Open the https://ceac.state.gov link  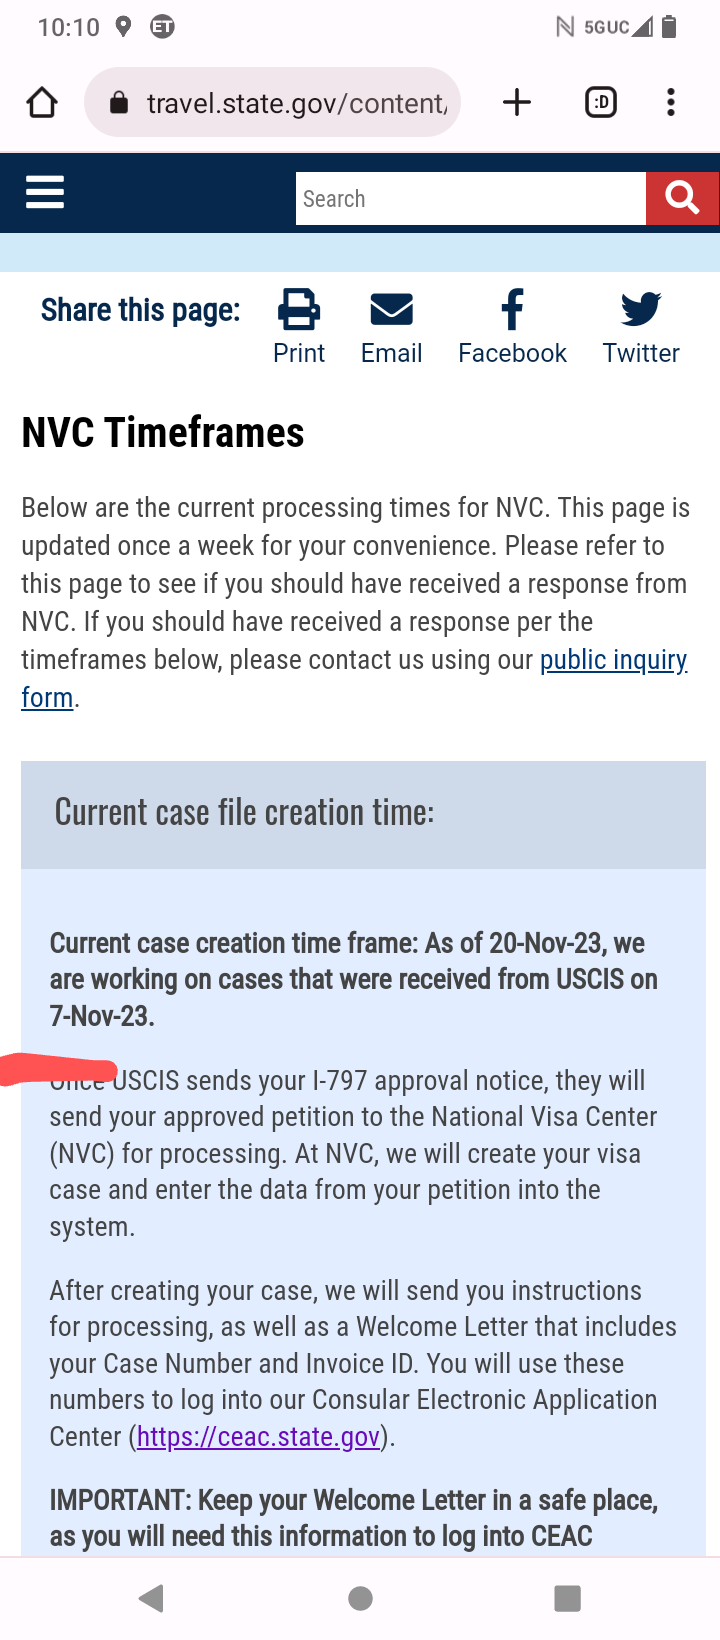[x=259, y=1437]
